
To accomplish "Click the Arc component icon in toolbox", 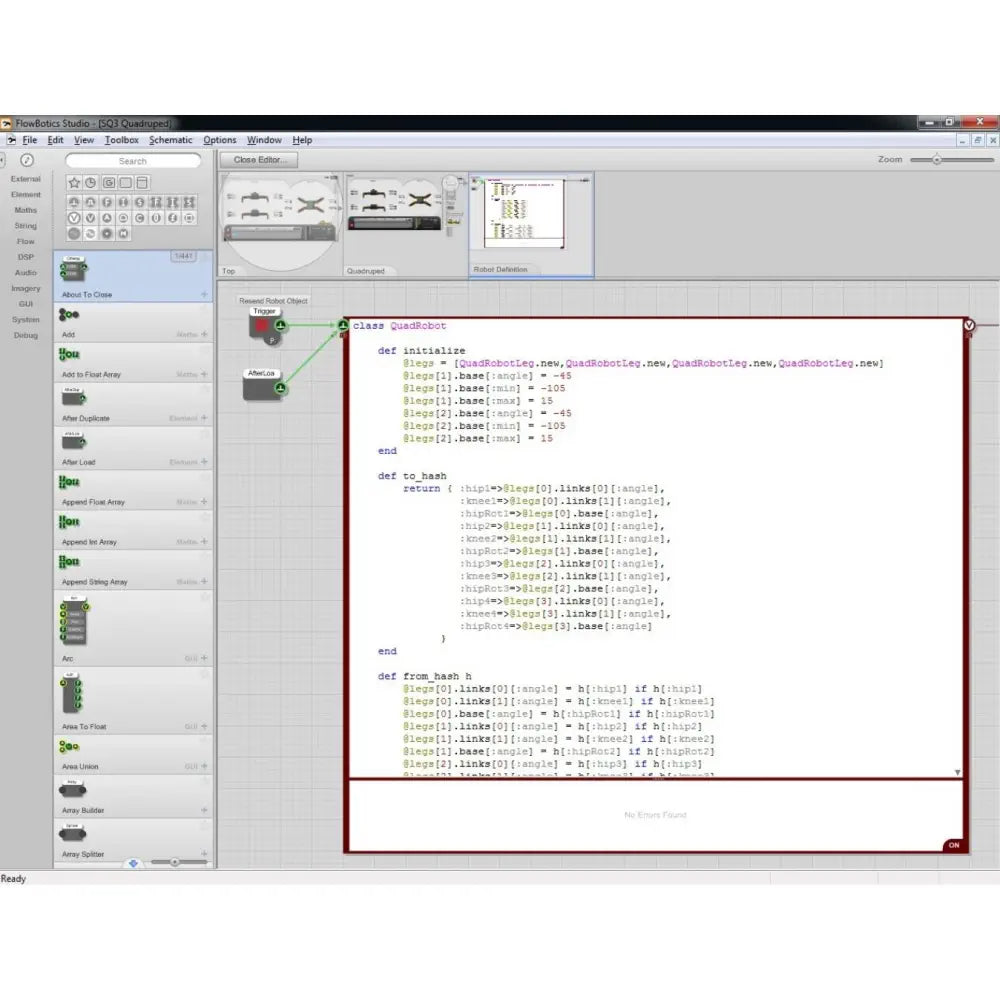I will (74, 620).
